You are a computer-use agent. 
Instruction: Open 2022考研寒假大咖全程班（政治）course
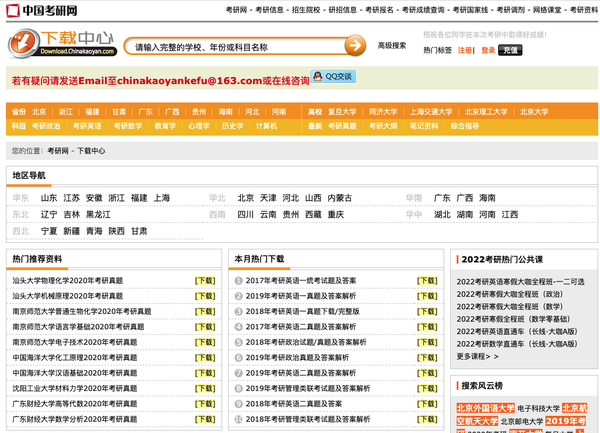pos(510,294)
